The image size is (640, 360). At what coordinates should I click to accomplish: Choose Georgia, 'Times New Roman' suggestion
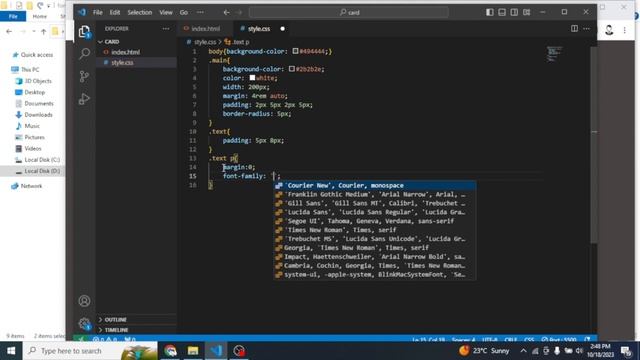click(375, 248)
